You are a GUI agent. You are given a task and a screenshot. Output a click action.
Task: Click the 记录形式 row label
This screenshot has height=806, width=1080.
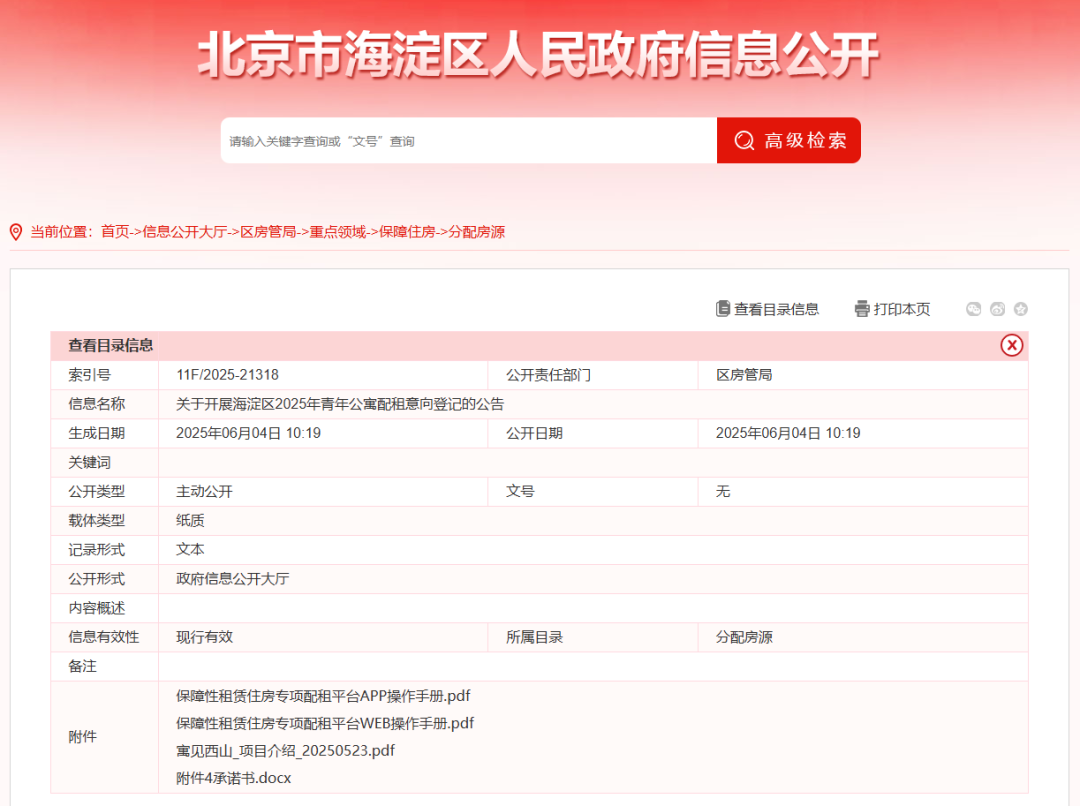(x=96, y=550)
